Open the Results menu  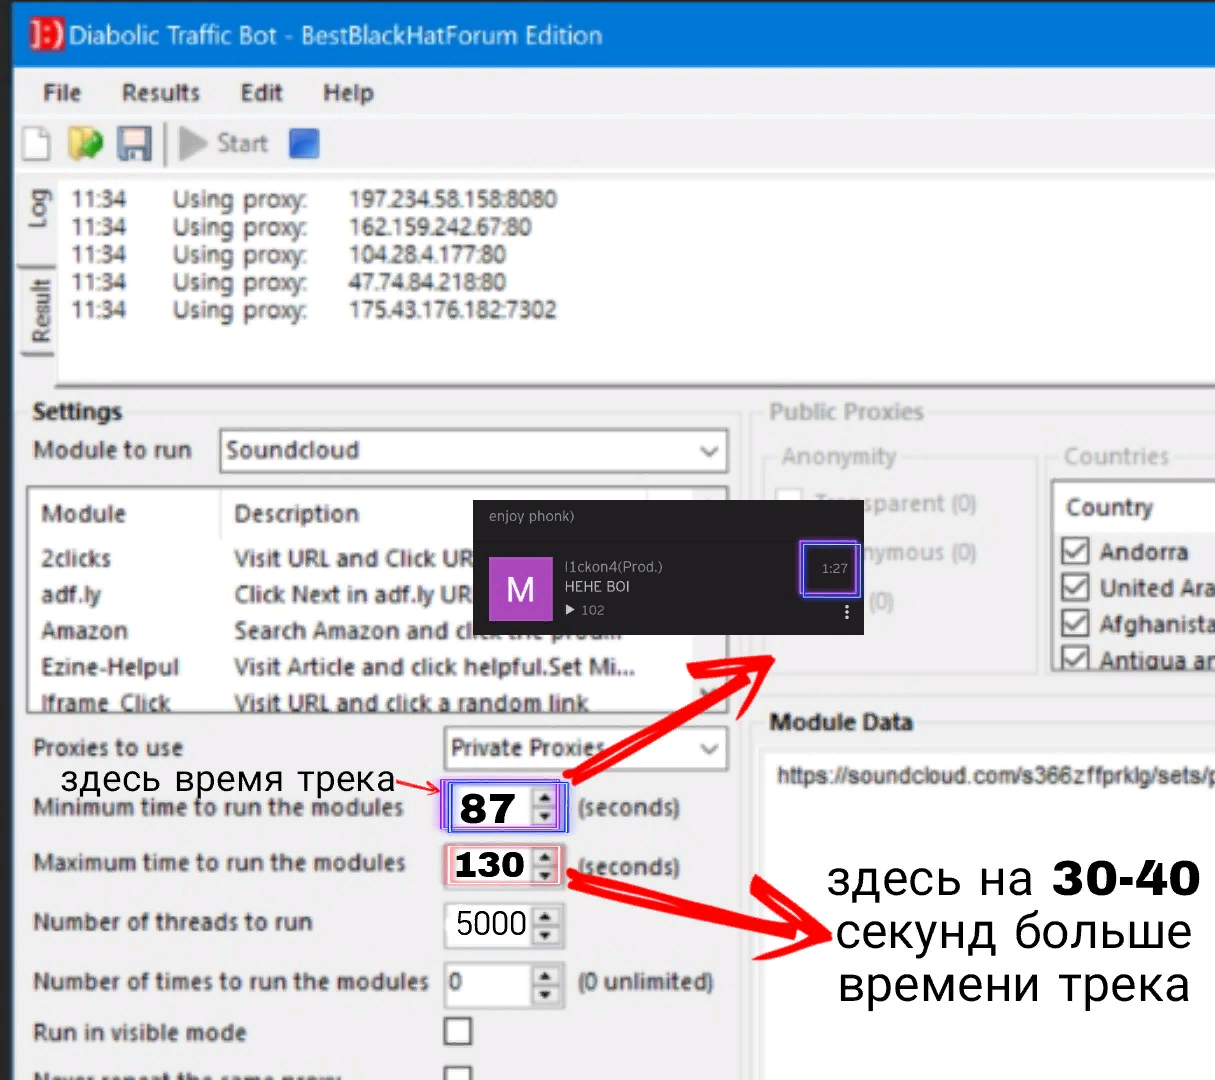pos(161,93)
